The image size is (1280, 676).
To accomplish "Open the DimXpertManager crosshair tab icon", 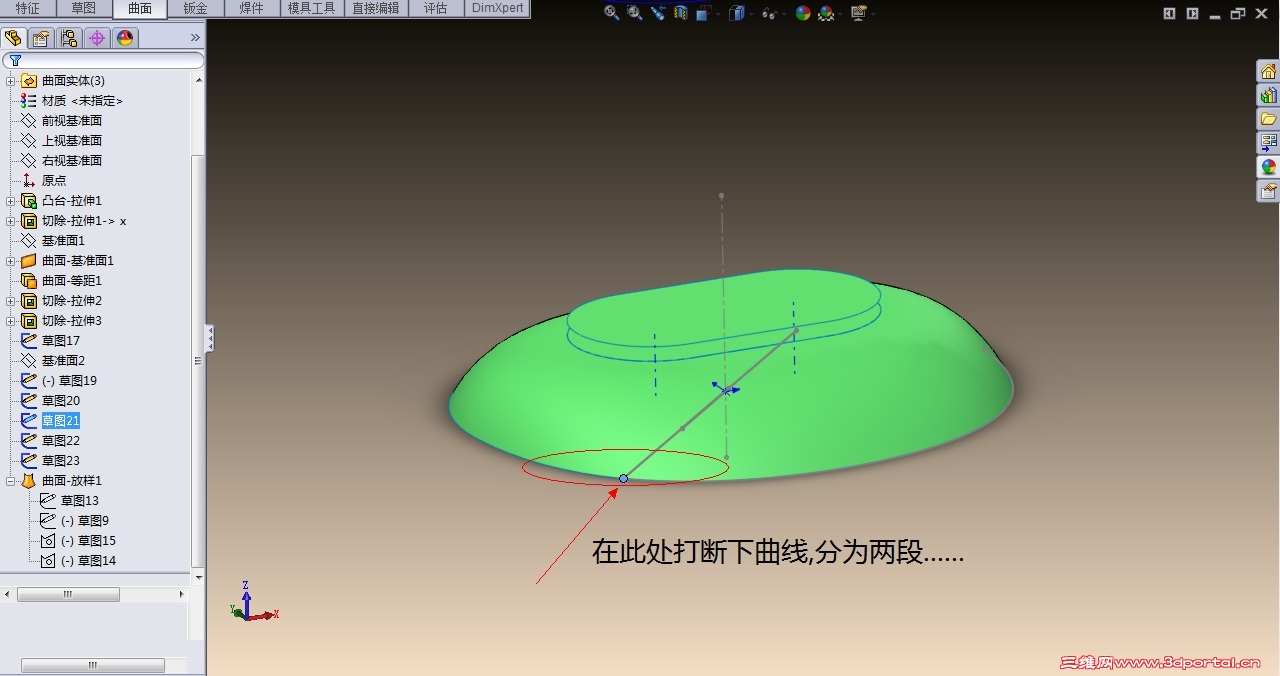I will pyautogui.click(x=97, y=38).
